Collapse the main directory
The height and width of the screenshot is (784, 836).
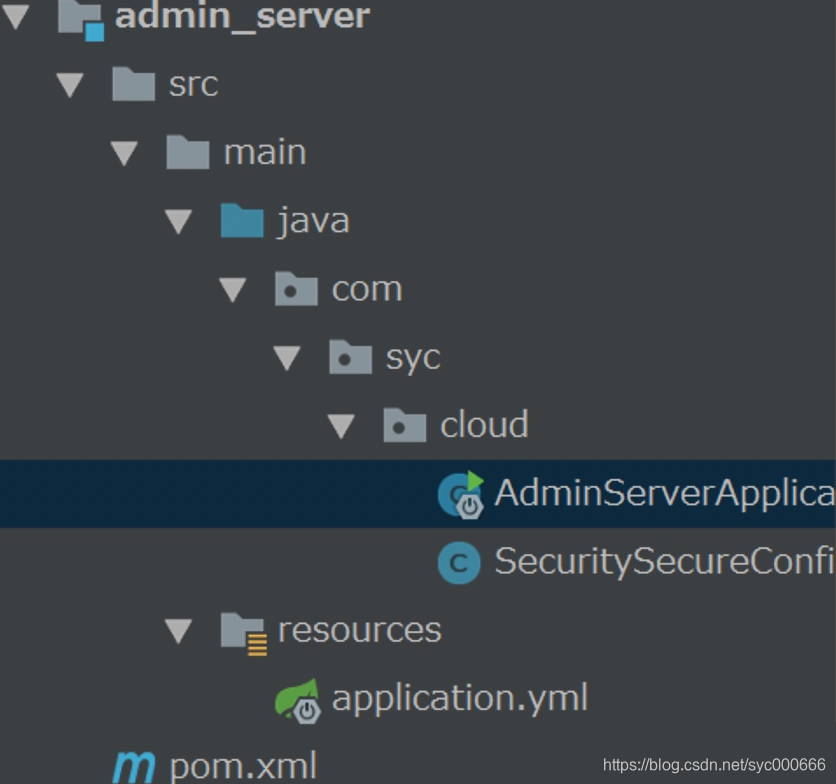click(124, 151)
